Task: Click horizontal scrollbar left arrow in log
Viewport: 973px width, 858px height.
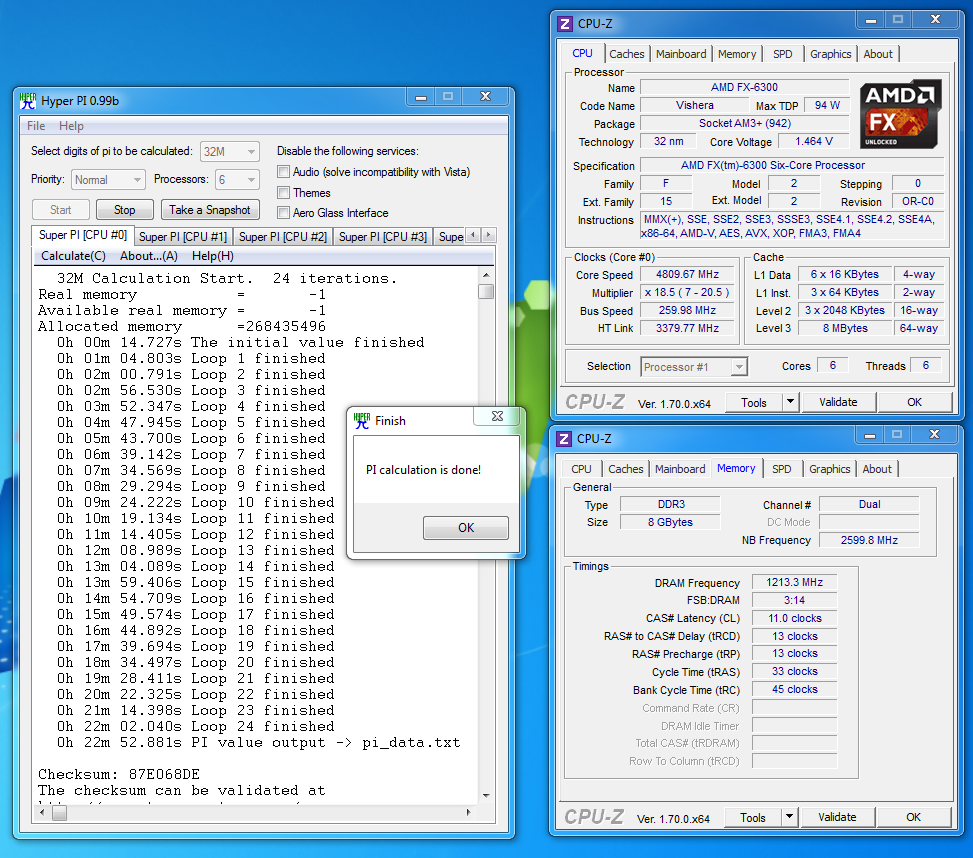Action: pyautogui.click(x=42, y=812)
